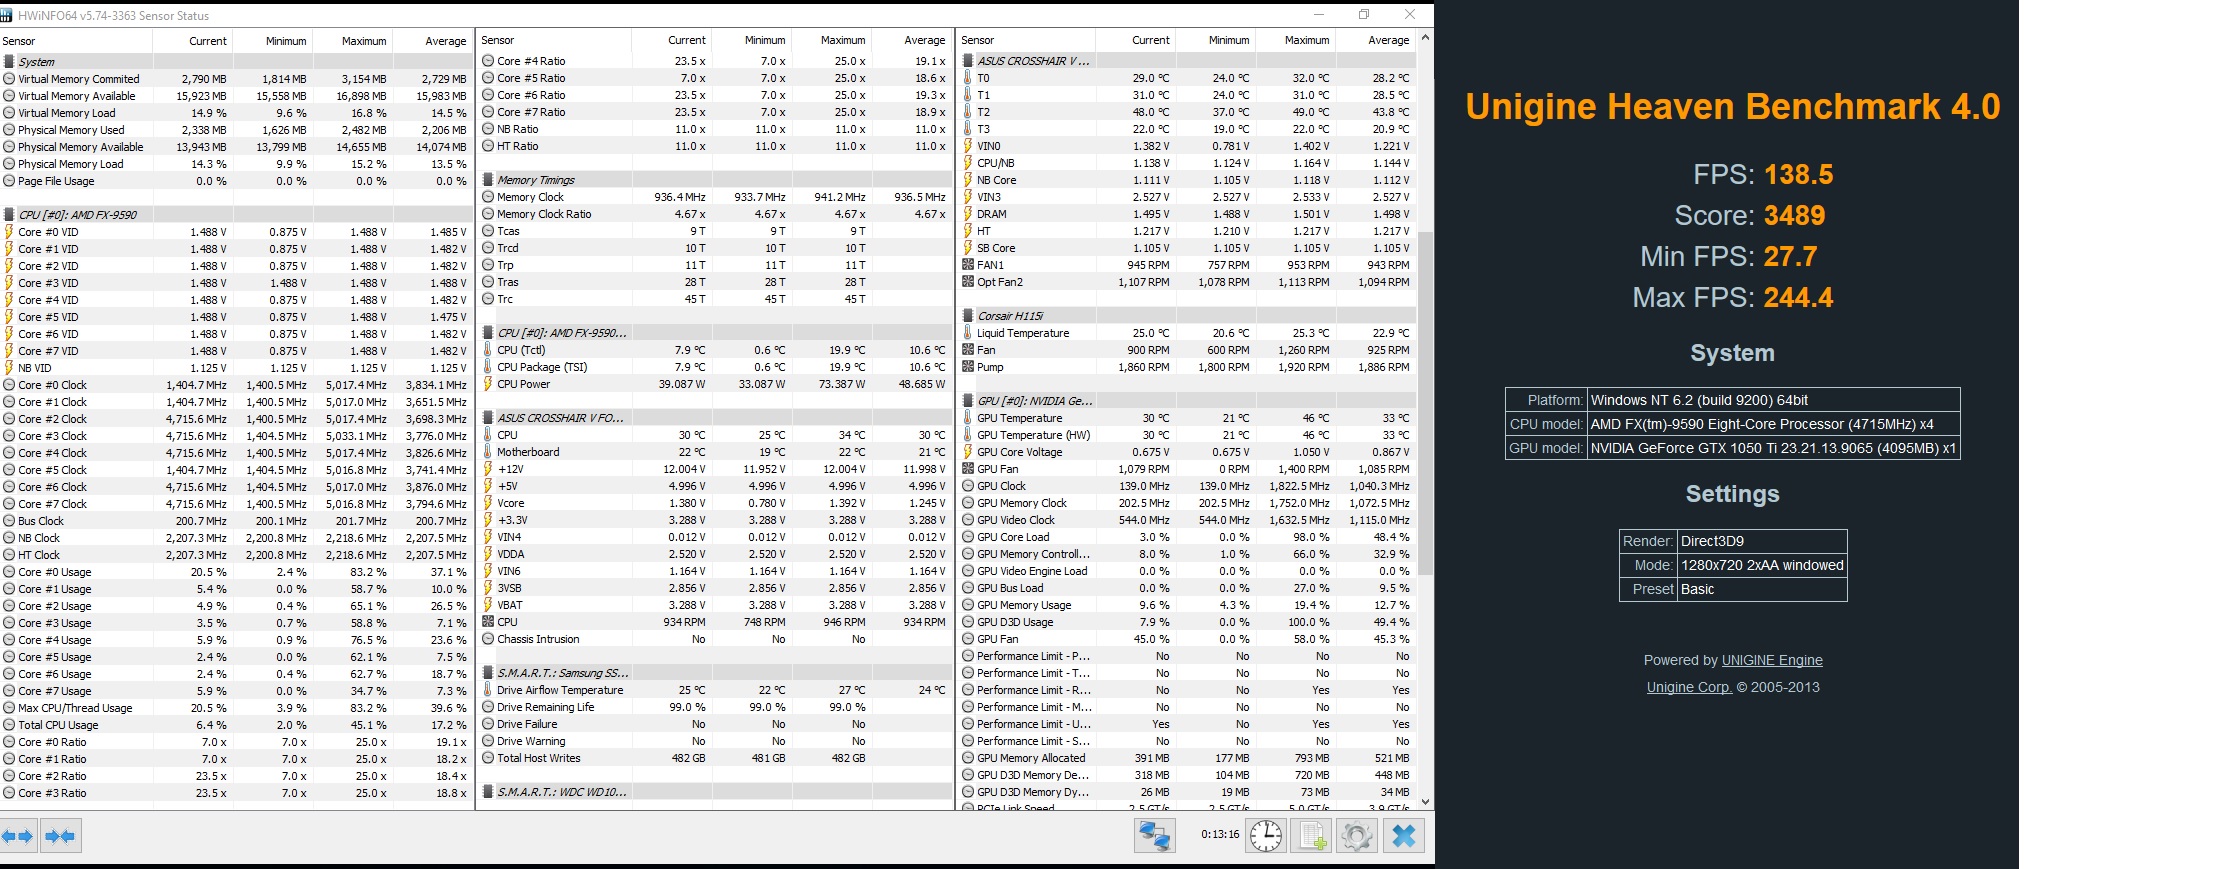Click the AMD FX(tm)-9590 CPU model cell
The height and width of the screenshot is (869, 2229).
click(1774, 424)
